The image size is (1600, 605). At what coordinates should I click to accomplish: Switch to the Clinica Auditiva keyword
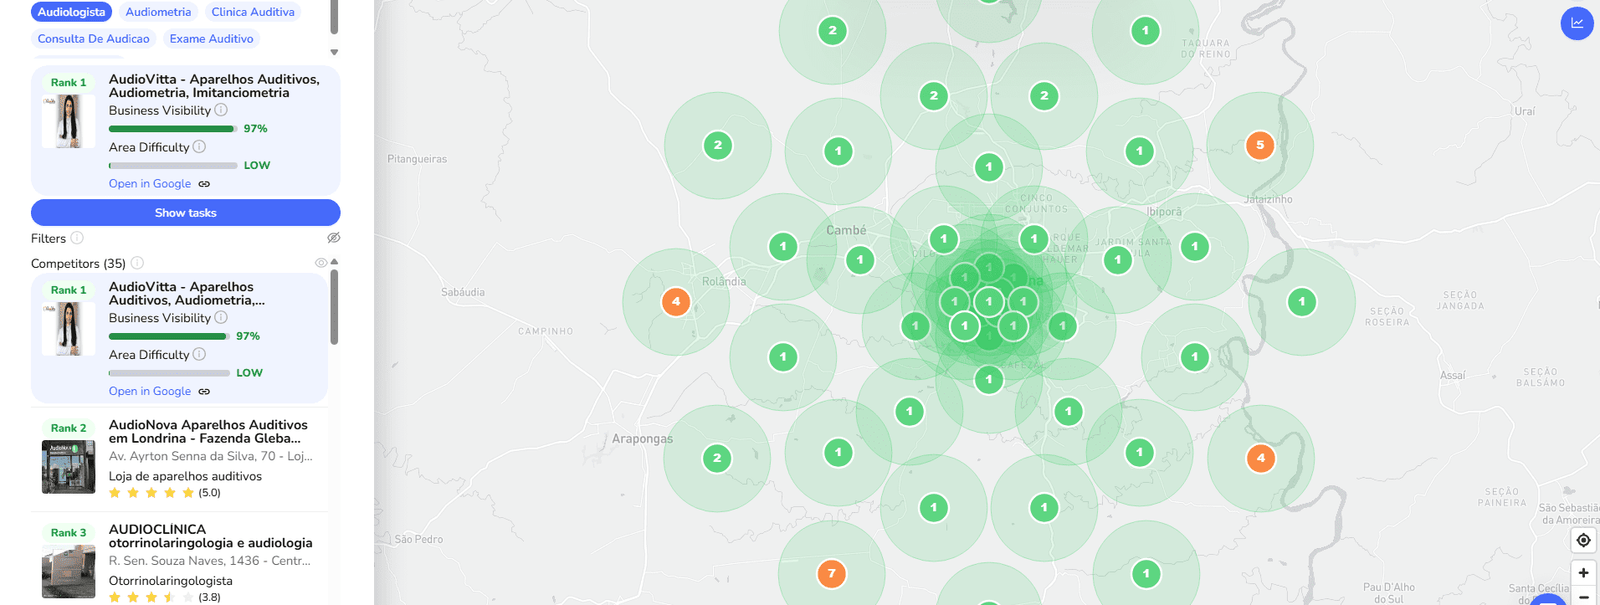253,12
